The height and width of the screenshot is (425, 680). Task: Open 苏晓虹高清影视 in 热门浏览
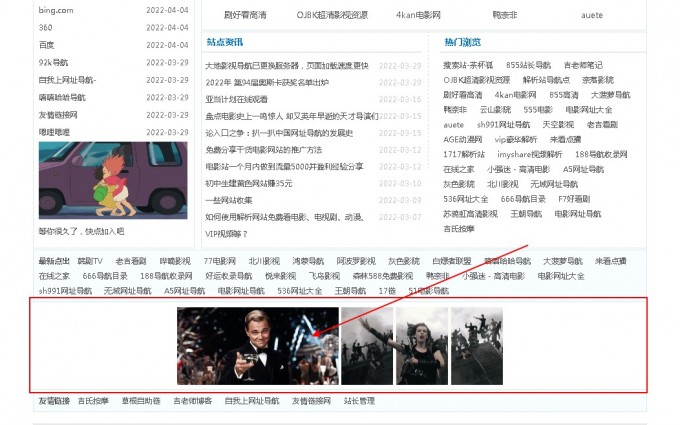click(471, 214)
